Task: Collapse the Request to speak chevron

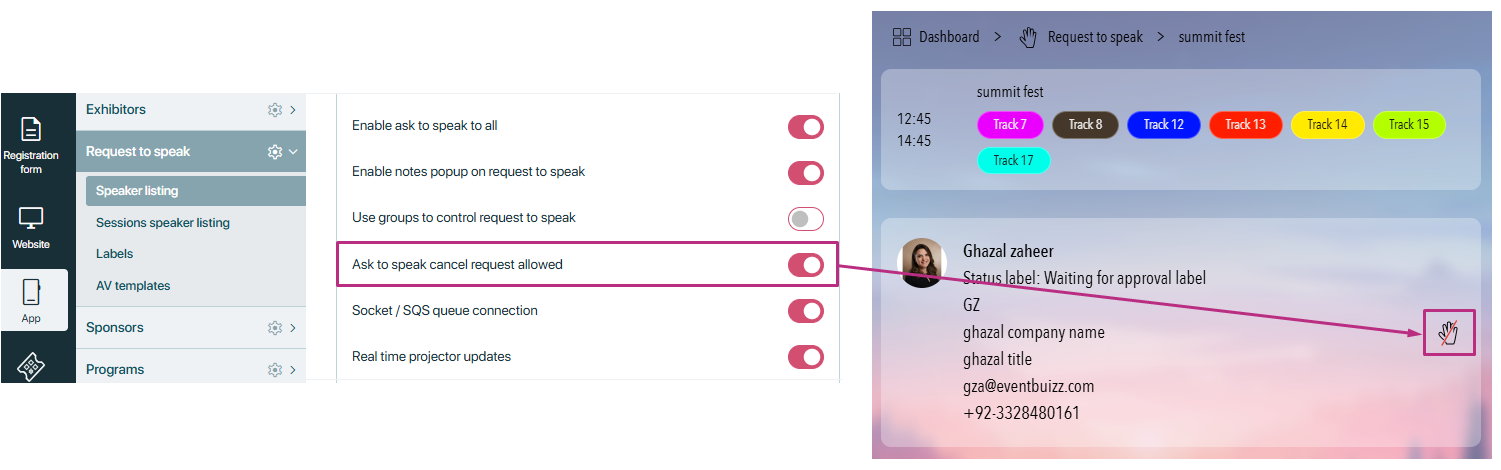Action: (x=293, y=152)
